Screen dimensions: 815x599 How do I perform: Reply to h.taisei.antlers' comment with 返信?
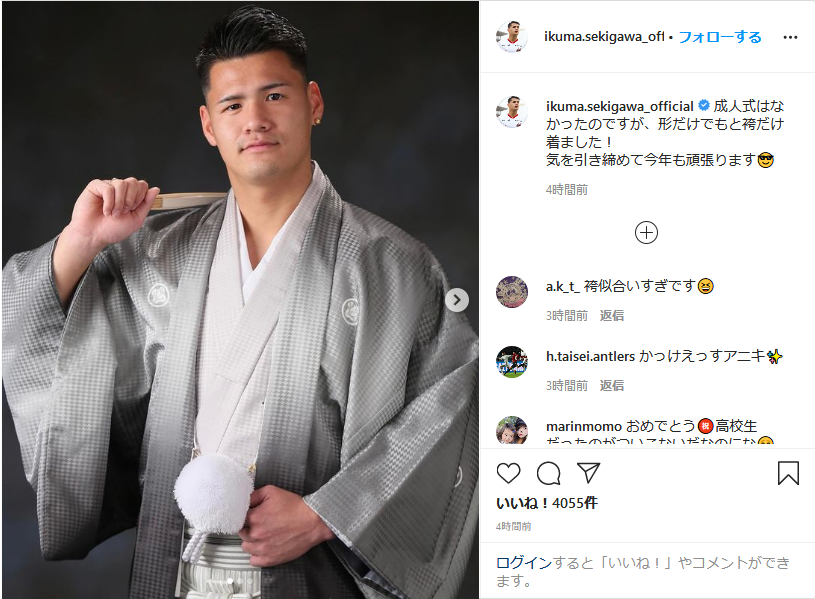611,386
